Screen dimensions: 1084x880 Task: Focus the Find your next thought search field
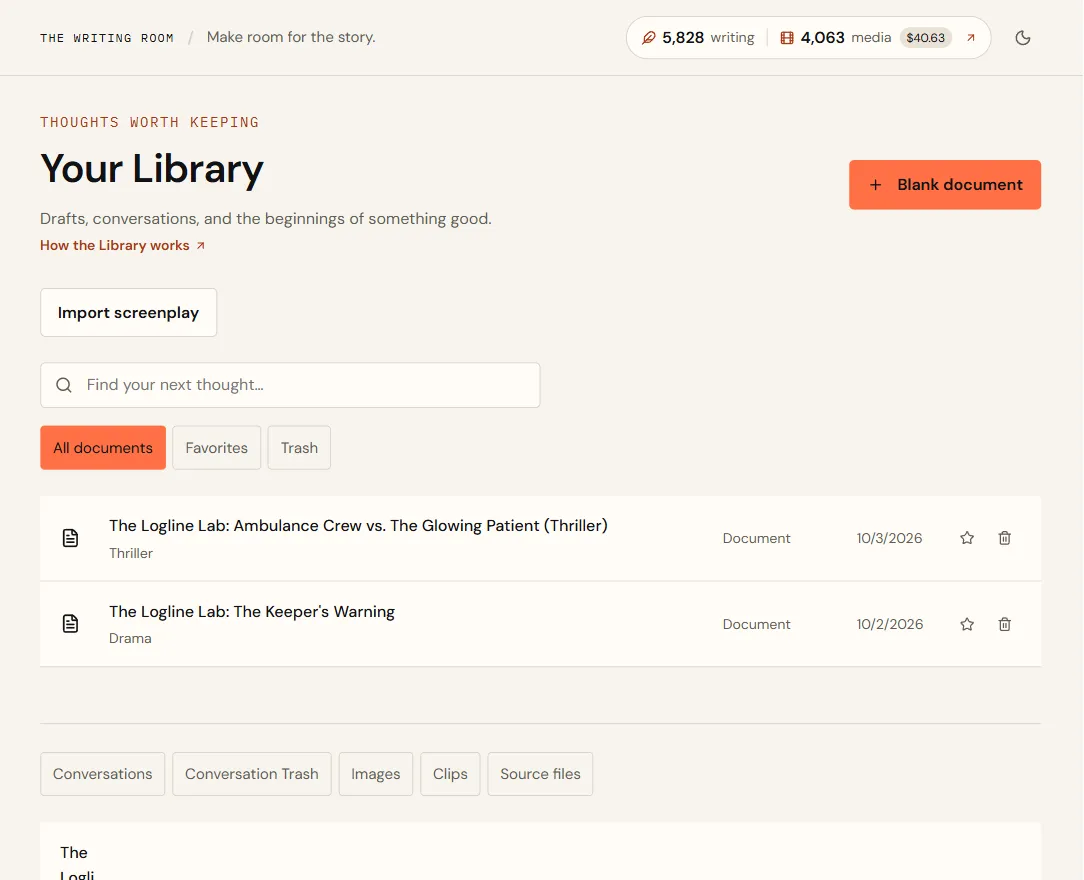pos(290,385)
